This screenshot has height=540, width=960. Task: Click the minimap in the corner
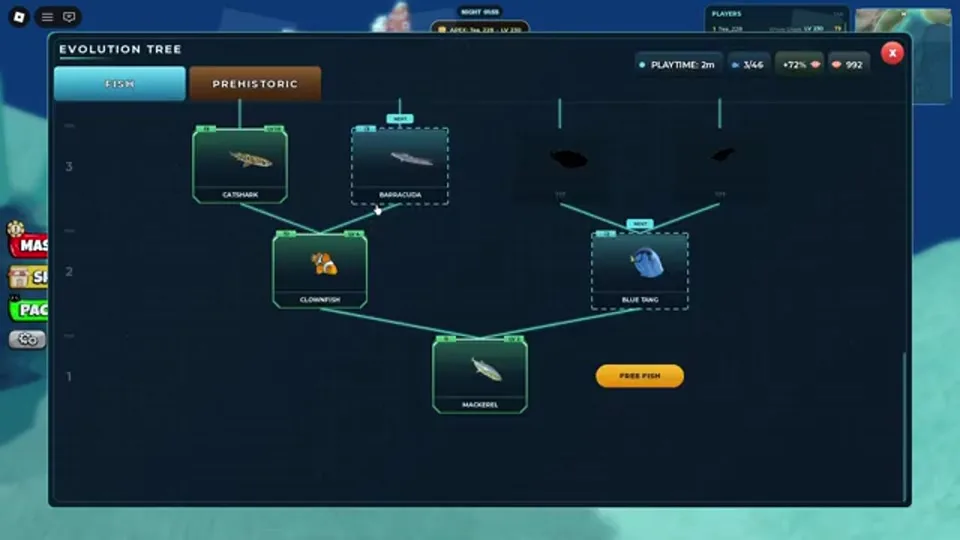pyautogui.click(x=904, y=55)
